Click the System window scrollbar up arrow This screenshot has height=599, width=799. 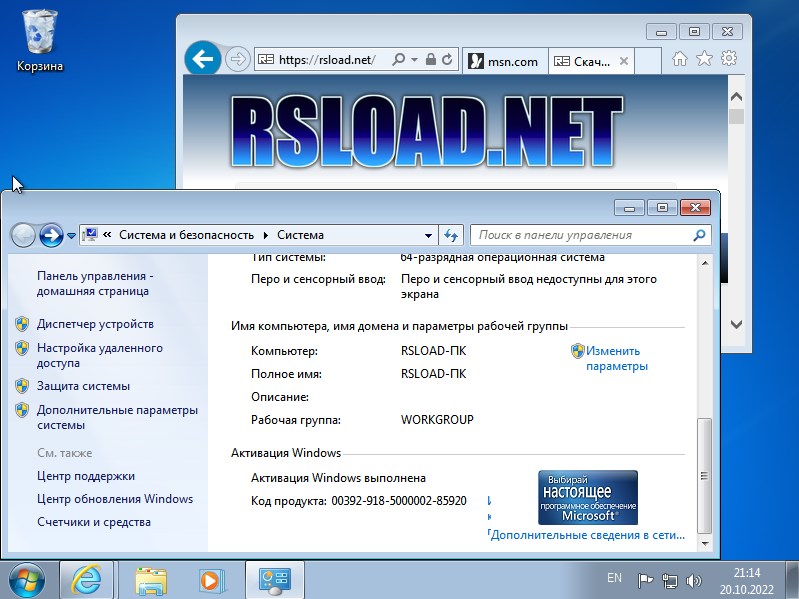705,263
